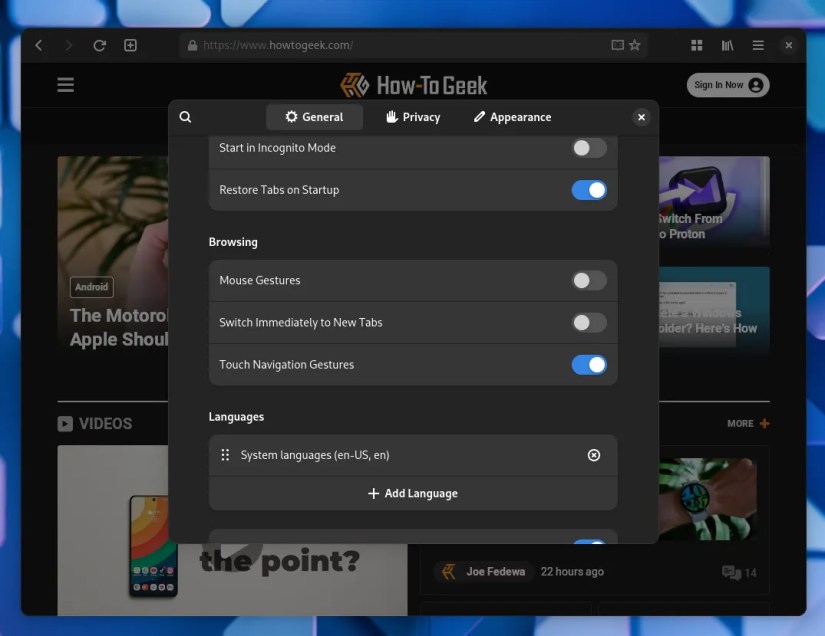This screenshot has height=636, width=825.
Task: Click the Motorola article headline
Action: 119,327
